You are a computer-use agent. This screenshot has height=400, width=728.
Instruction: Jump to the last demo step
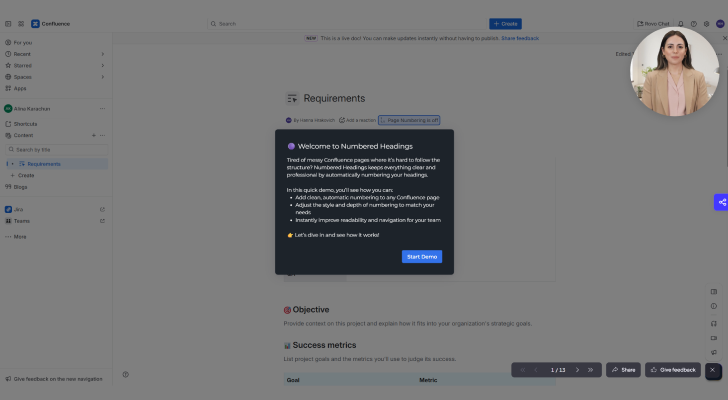(591, 370)
